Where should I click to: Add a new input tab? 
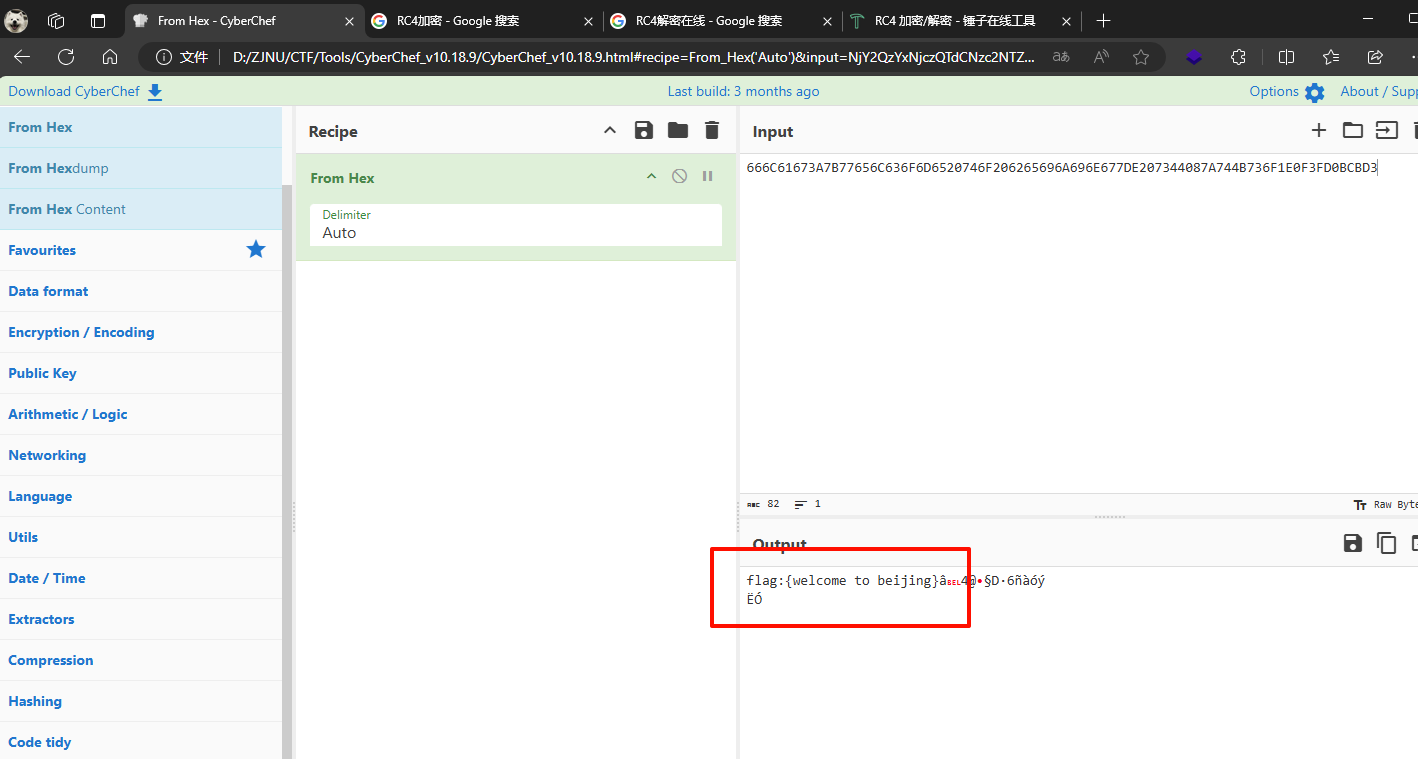point(1319,130)
